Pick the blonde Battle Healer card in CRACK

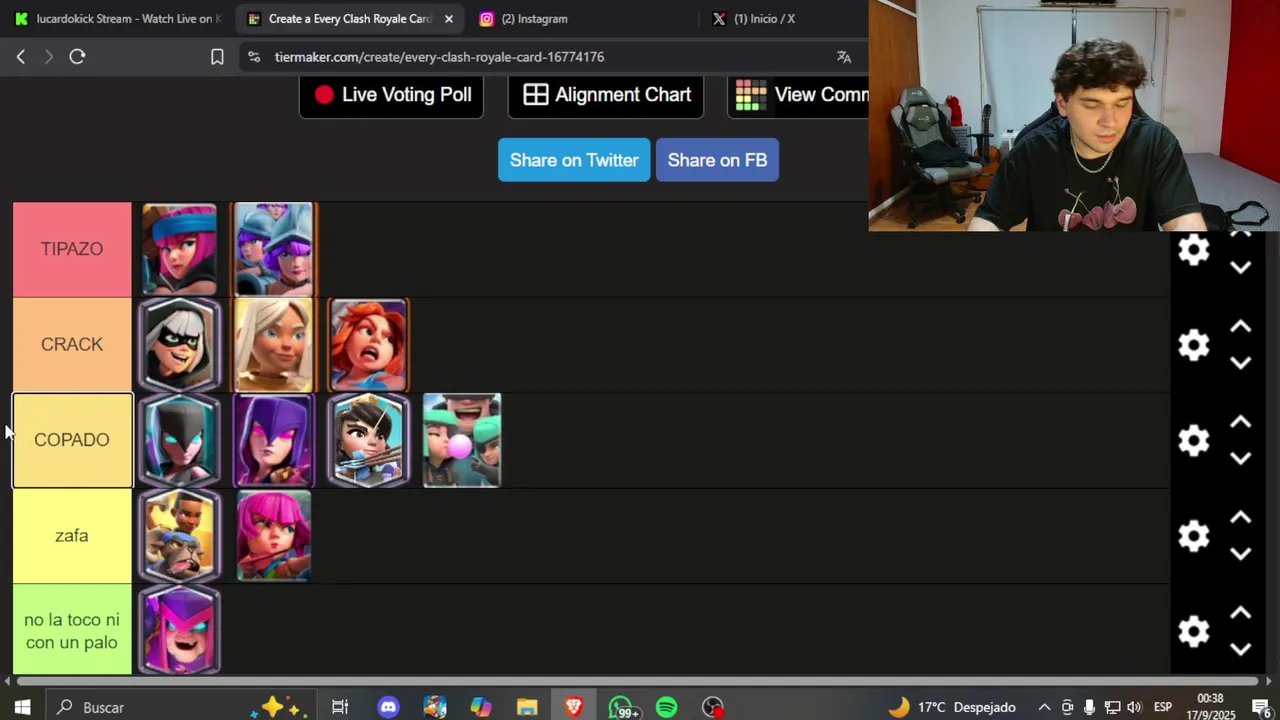tap(274, 344)
